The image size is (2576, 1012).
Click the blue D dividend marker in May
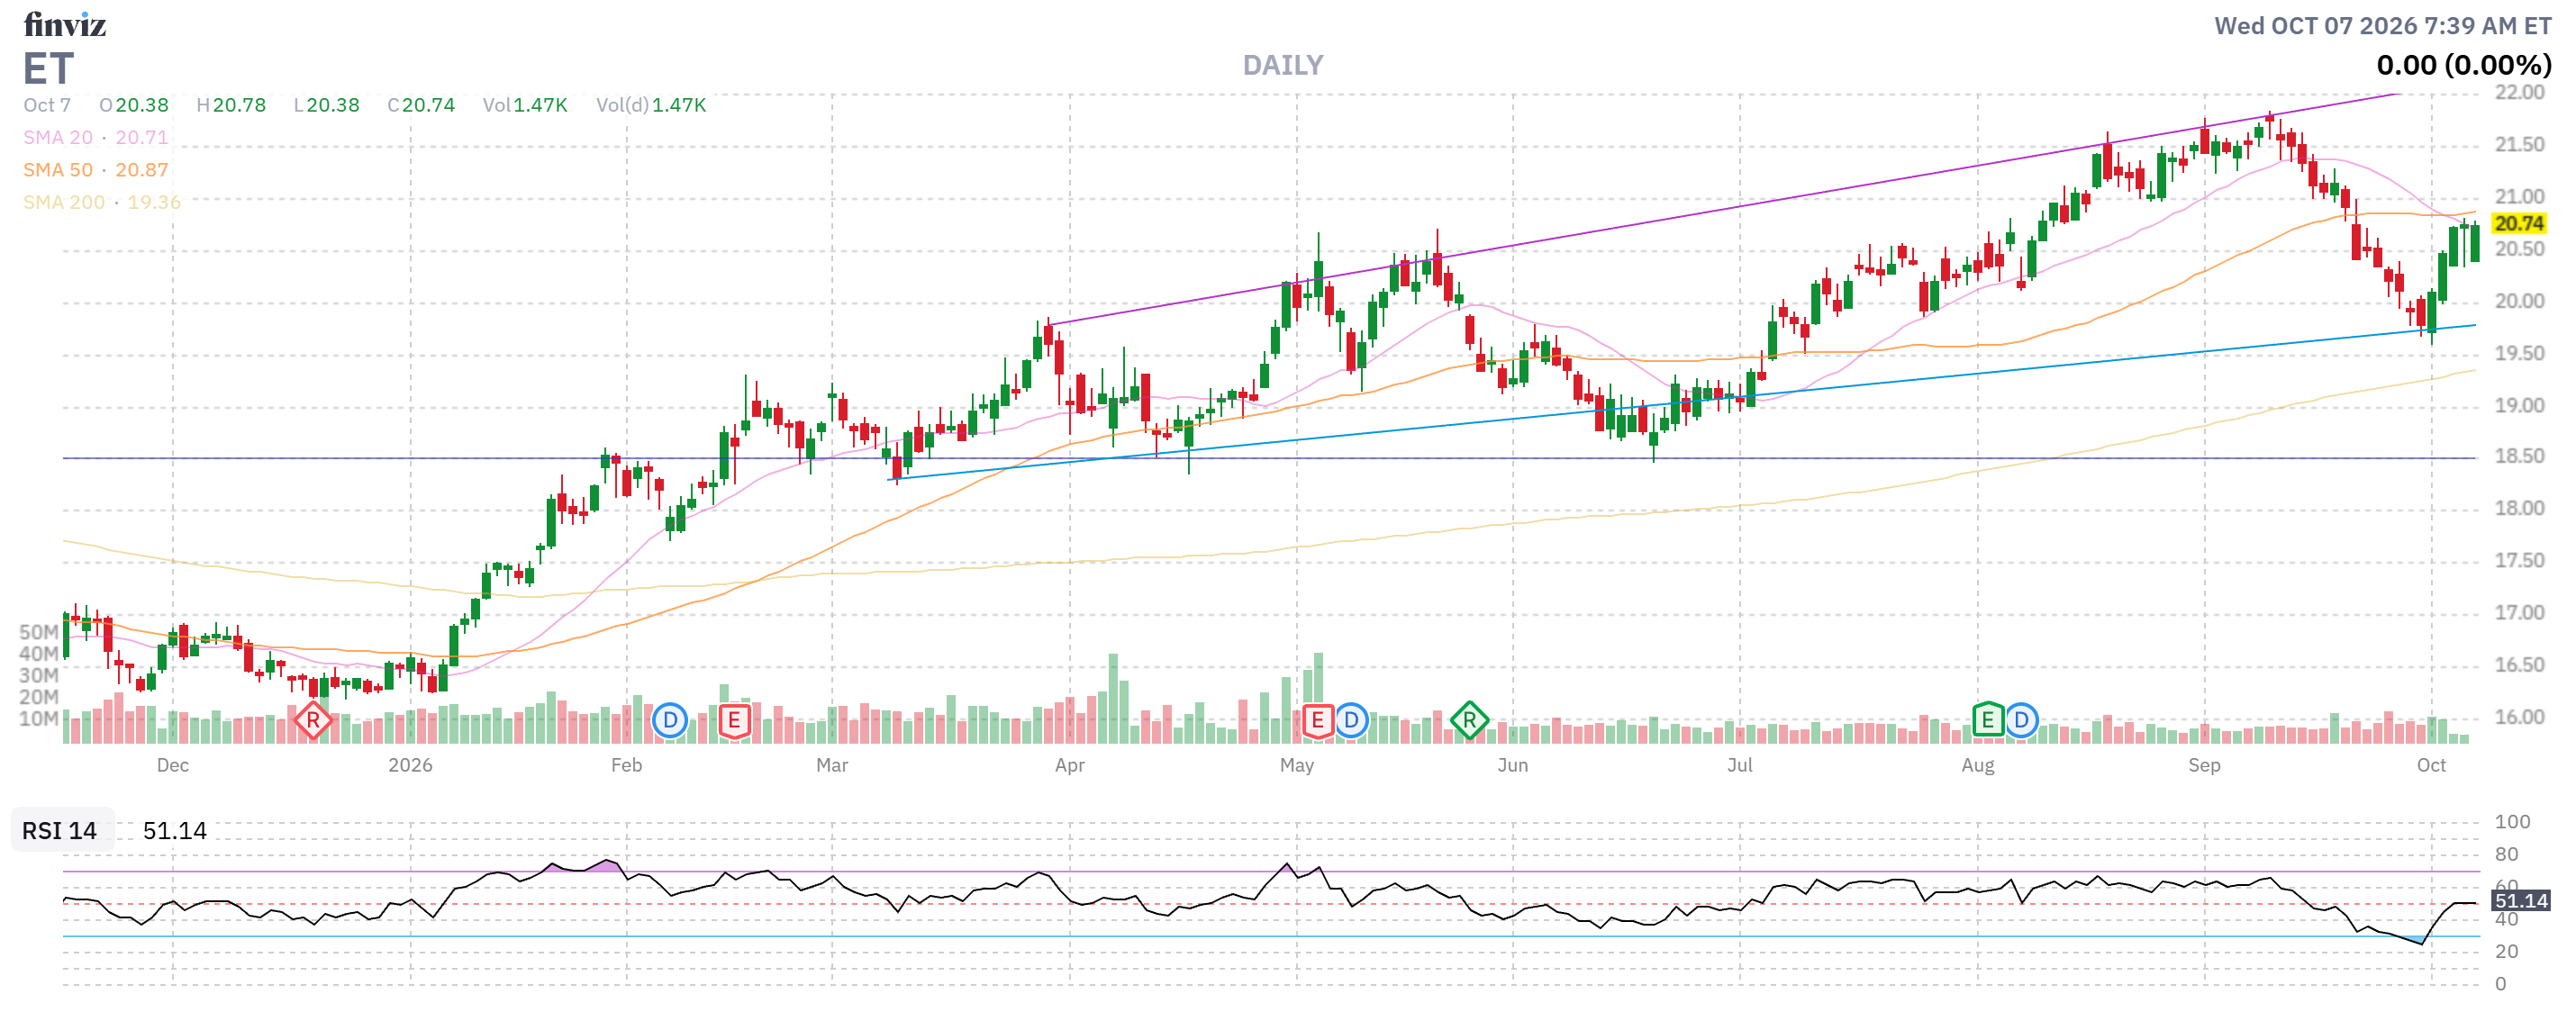tap(1351, 720)
